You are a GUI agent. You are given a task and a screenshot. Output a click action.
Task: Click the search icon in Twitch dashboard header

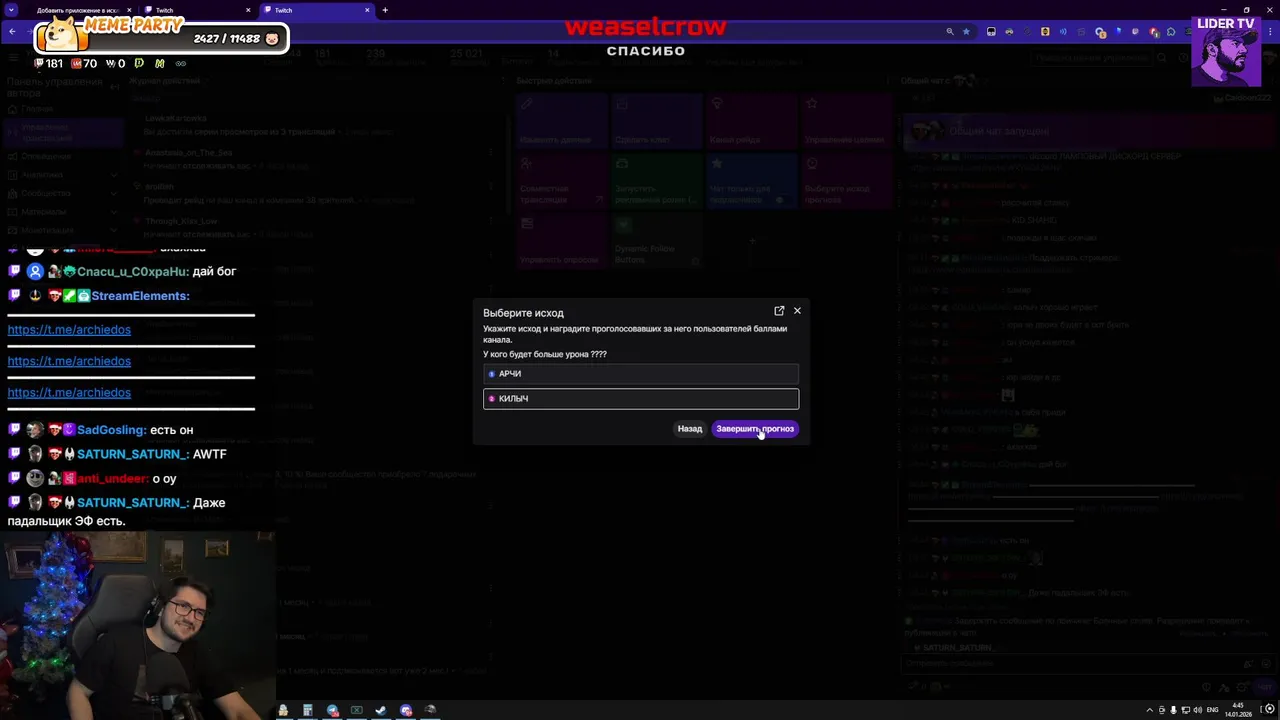pos(1161,58)
